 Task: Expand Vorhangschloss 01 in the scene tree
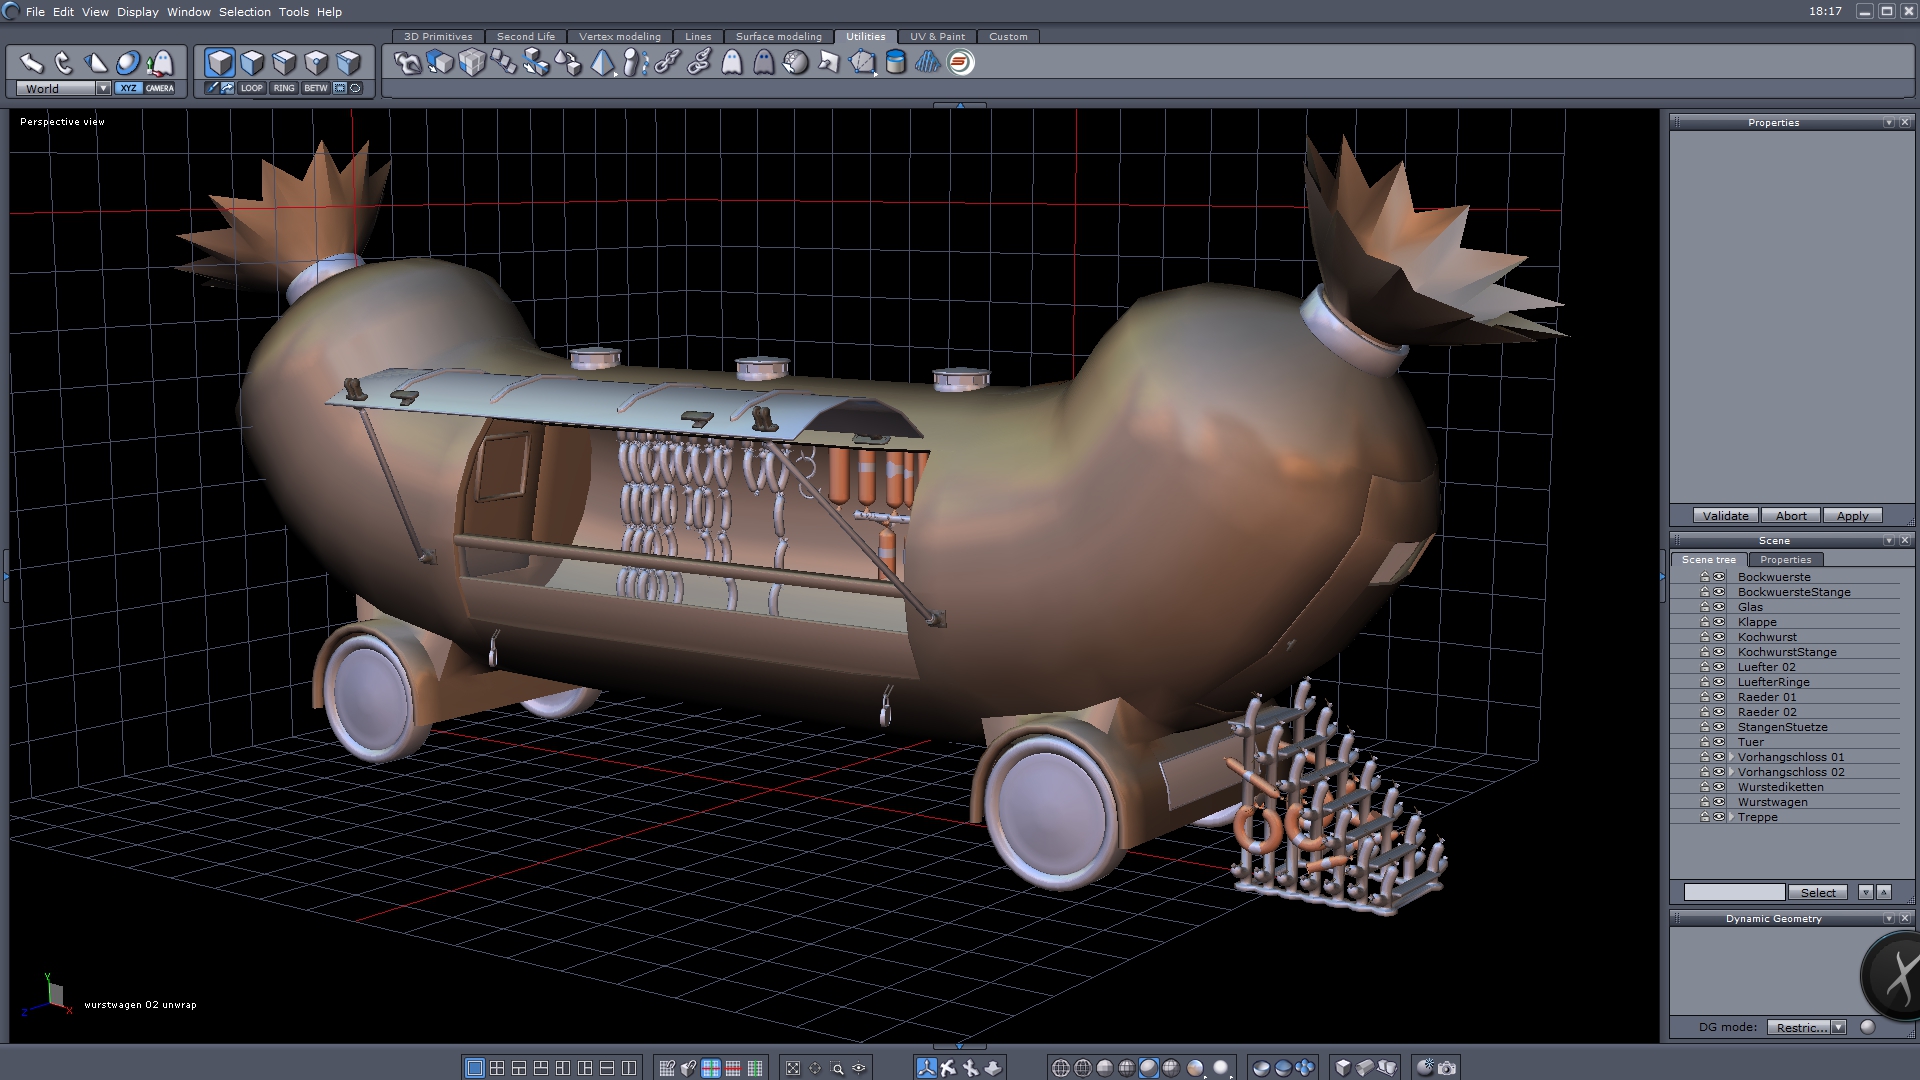click(1731, 757)
